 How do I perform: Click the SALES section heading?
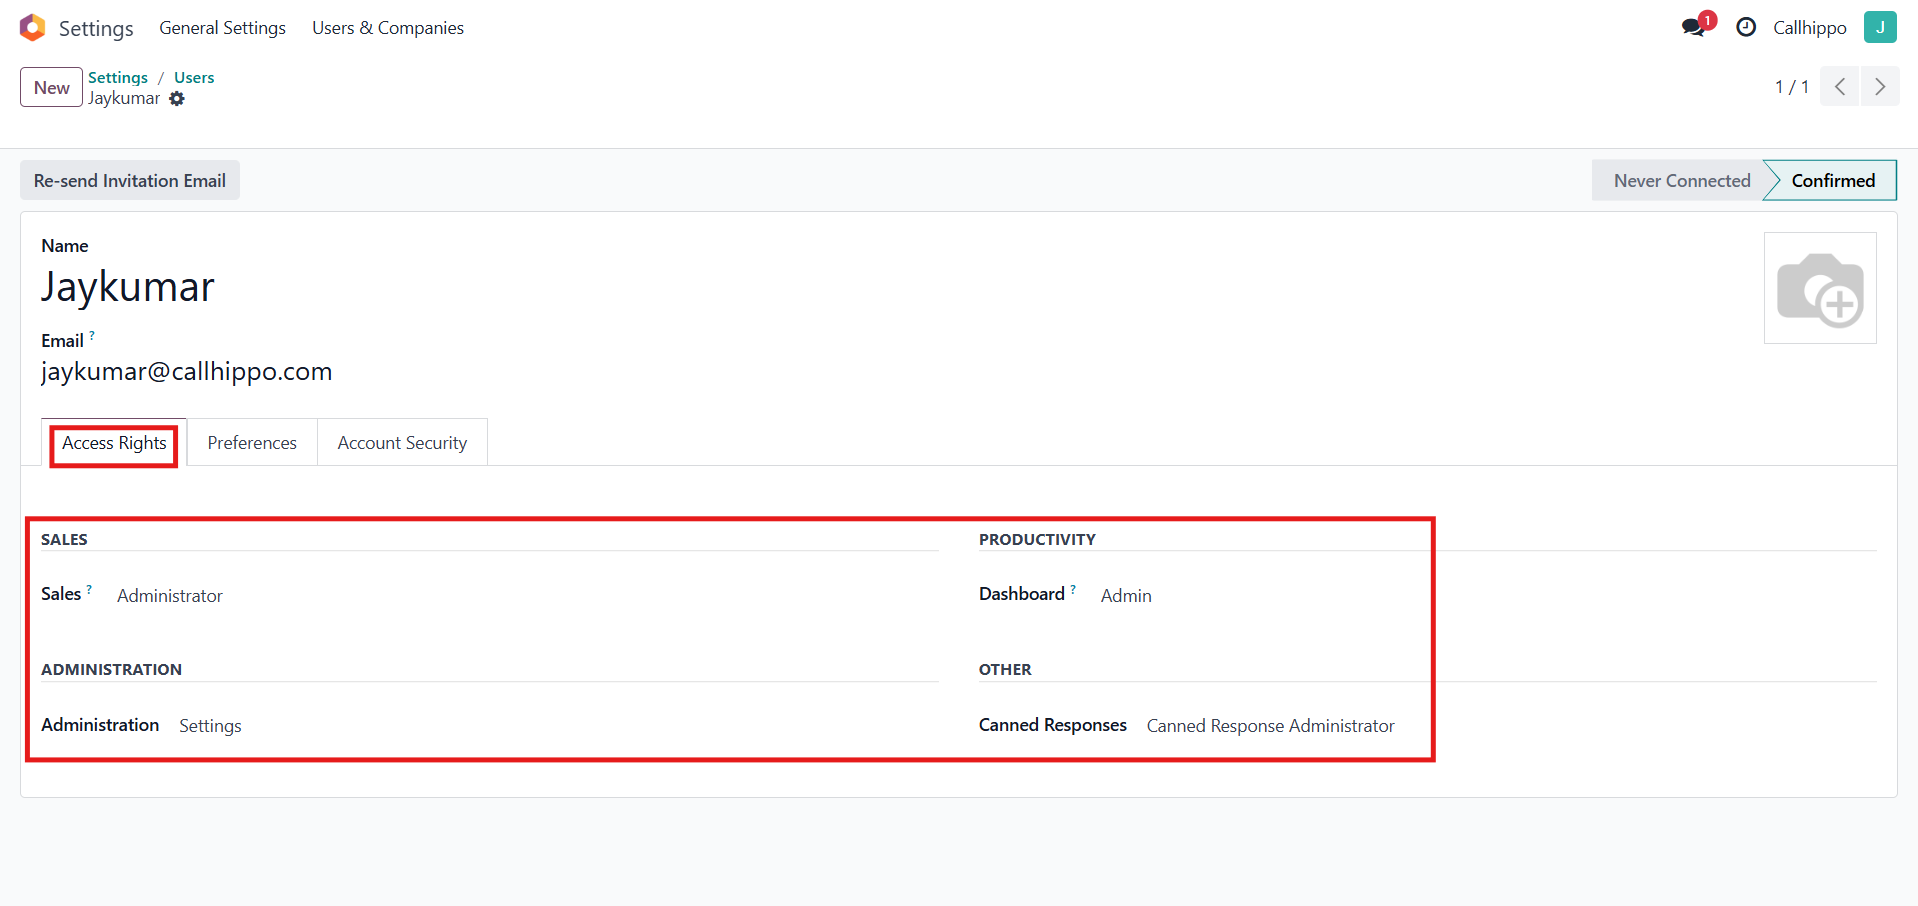click(64, 539)
